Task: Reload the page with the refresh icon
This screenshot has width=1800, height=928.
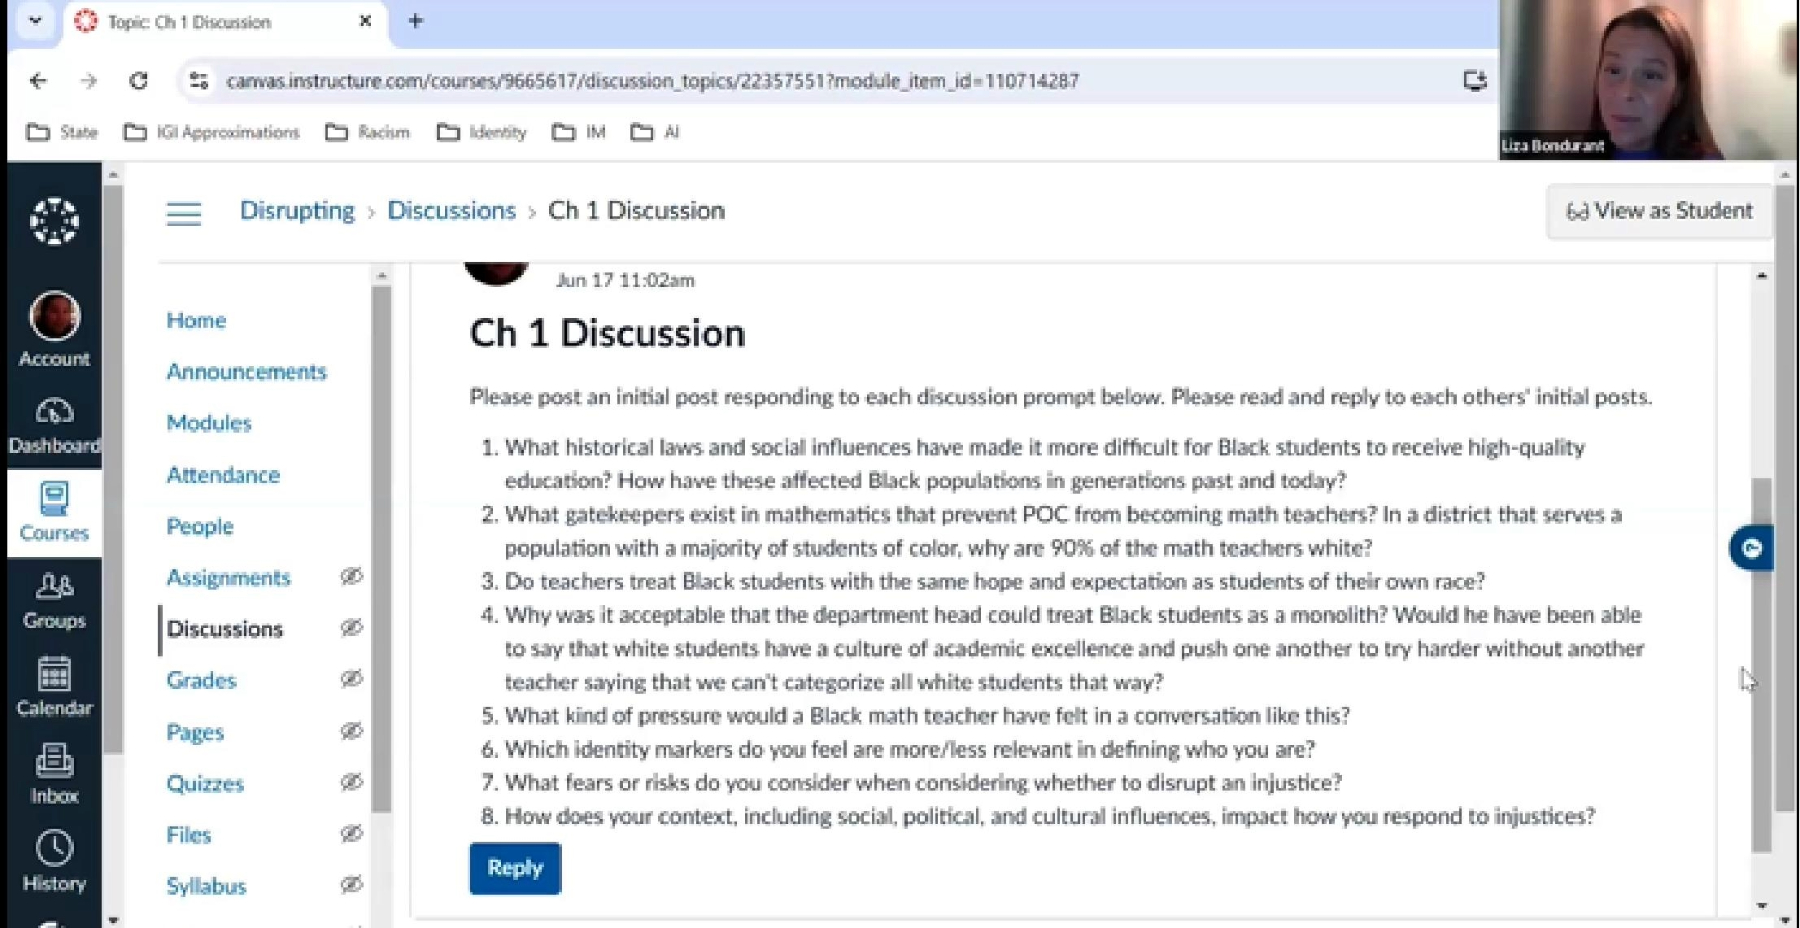Action: point(139,81)
